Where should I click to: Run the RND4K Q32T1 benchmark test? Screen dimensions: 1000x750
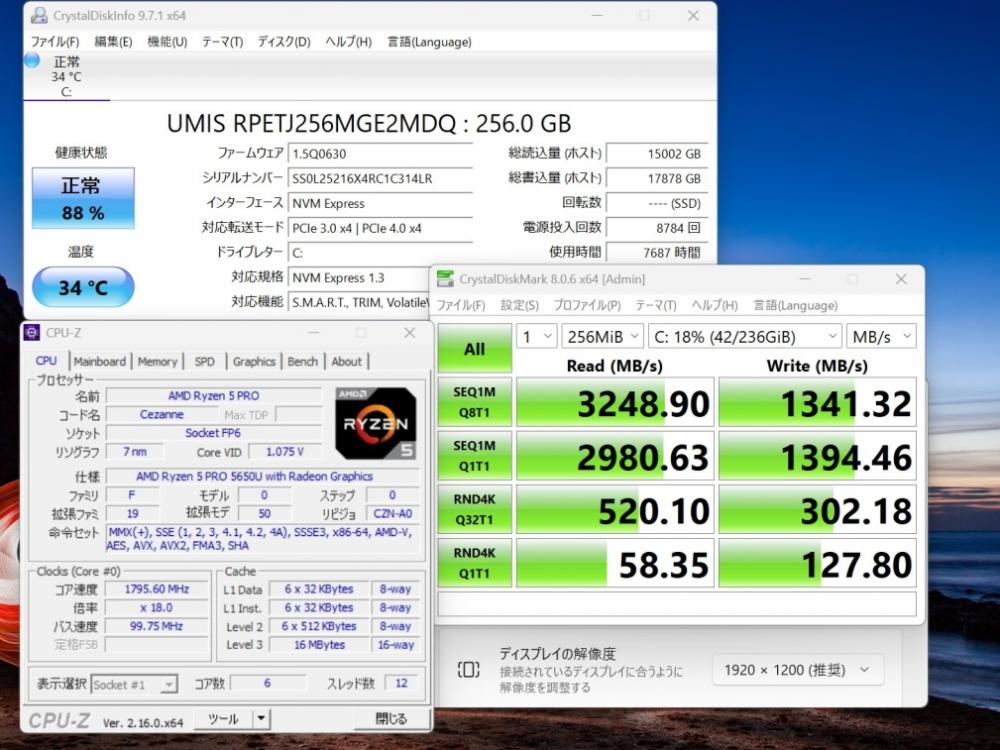(474, 510)
